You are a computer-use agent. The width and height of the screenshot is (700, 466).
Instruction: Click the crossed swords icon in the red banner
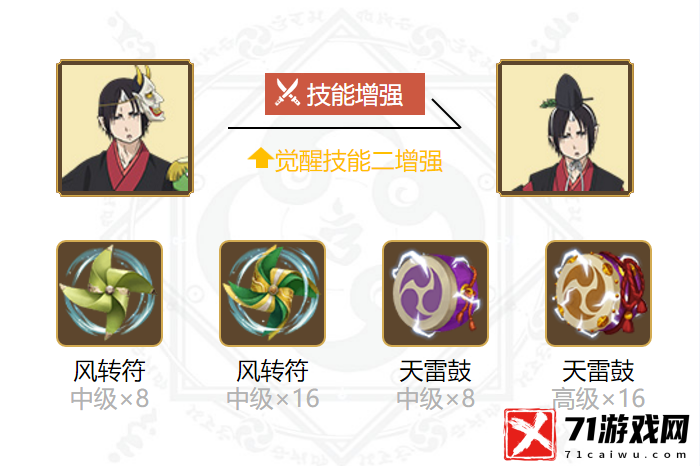287,93
